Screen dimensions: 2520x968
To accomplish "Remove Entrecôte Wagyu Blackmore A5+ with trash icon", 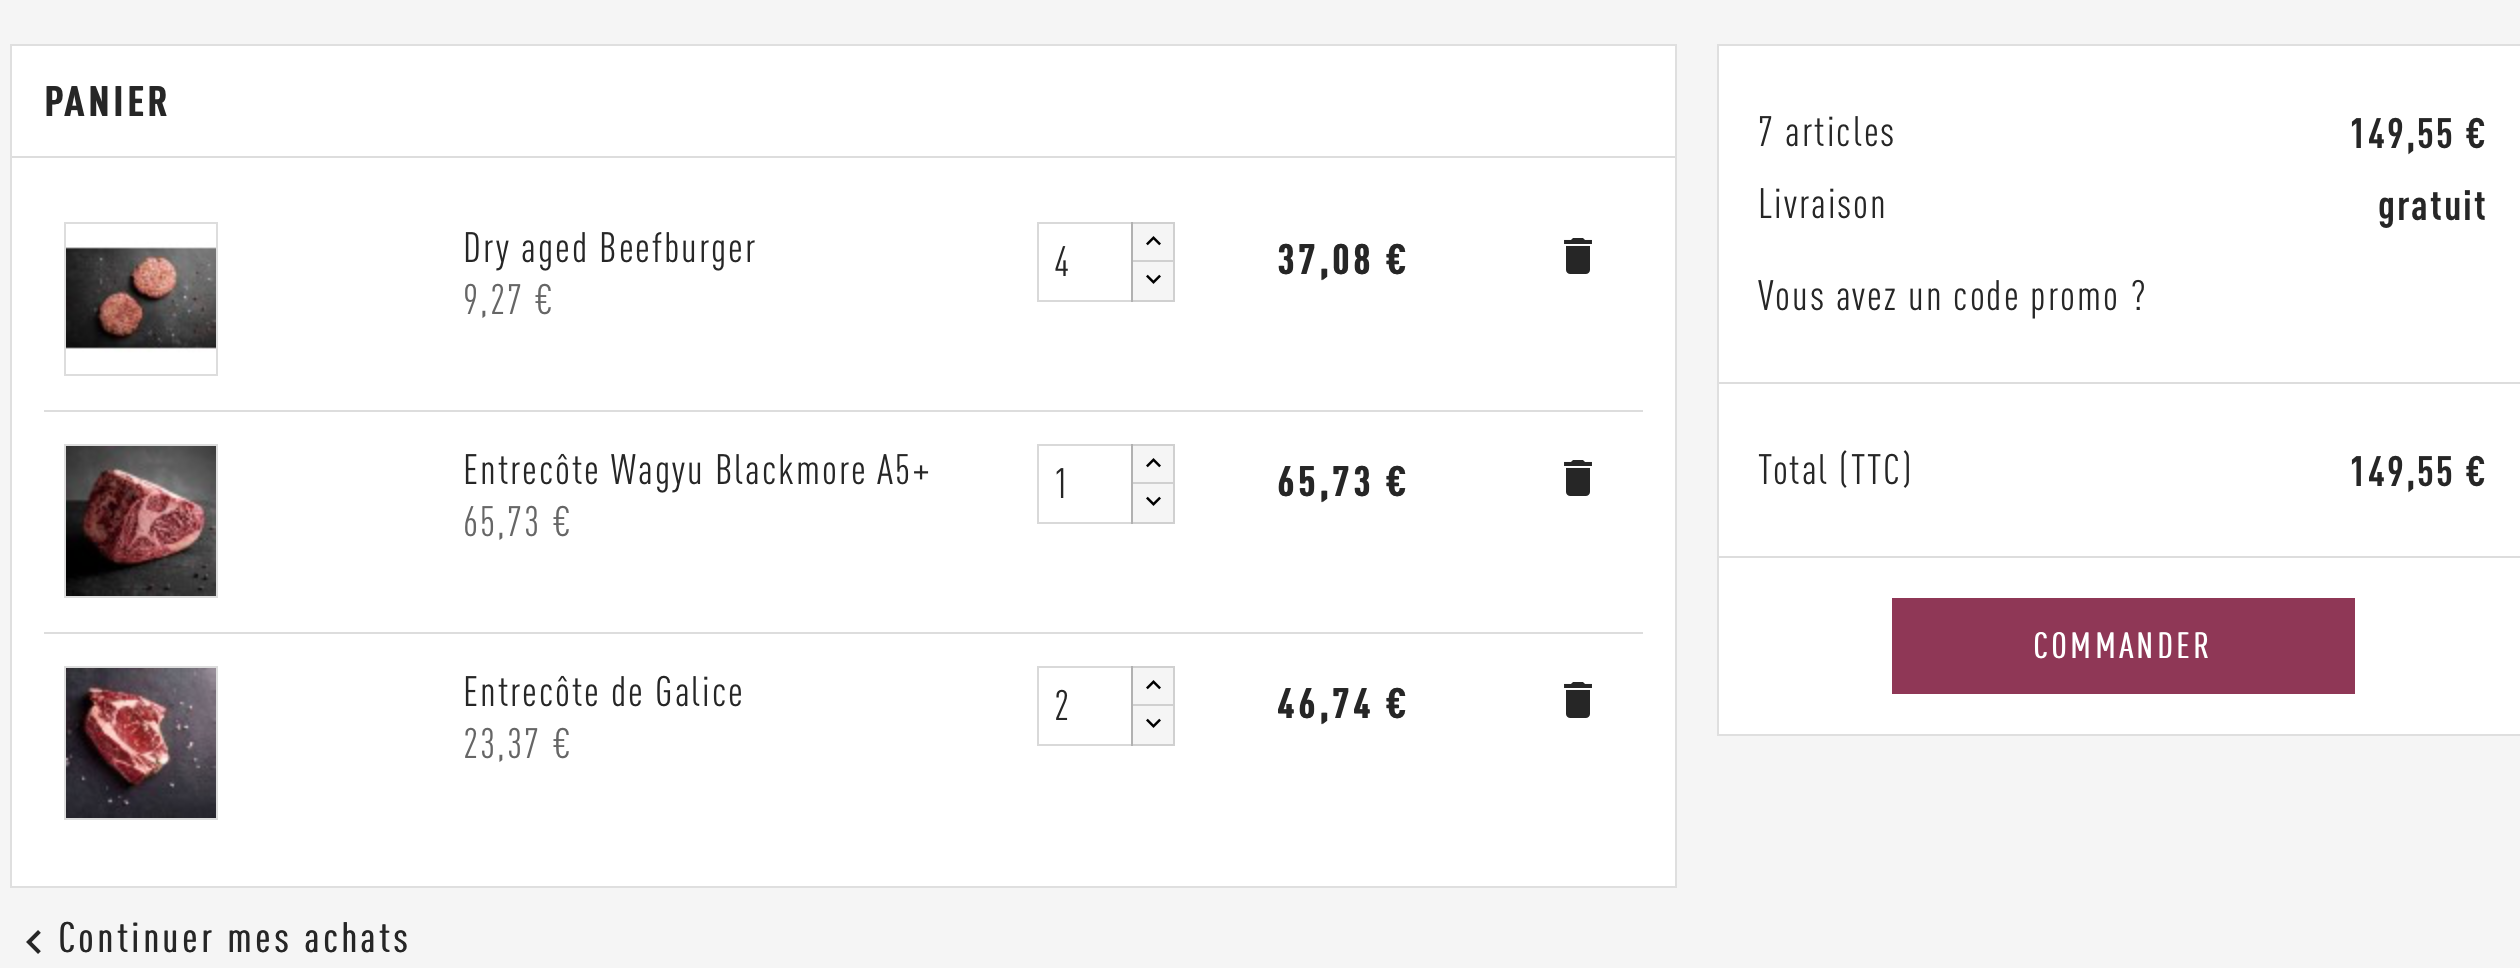I will click(x=1577, y=479).
